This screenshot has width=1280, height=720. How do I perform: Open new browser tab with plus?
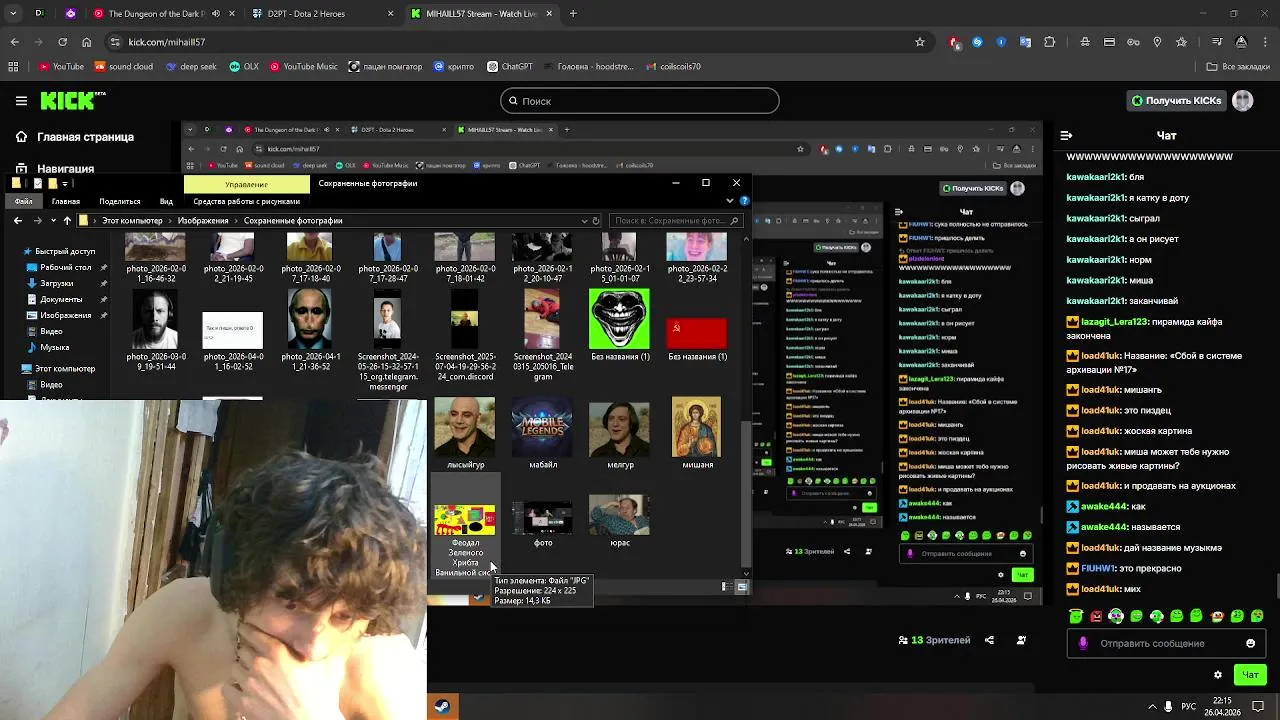573,14
